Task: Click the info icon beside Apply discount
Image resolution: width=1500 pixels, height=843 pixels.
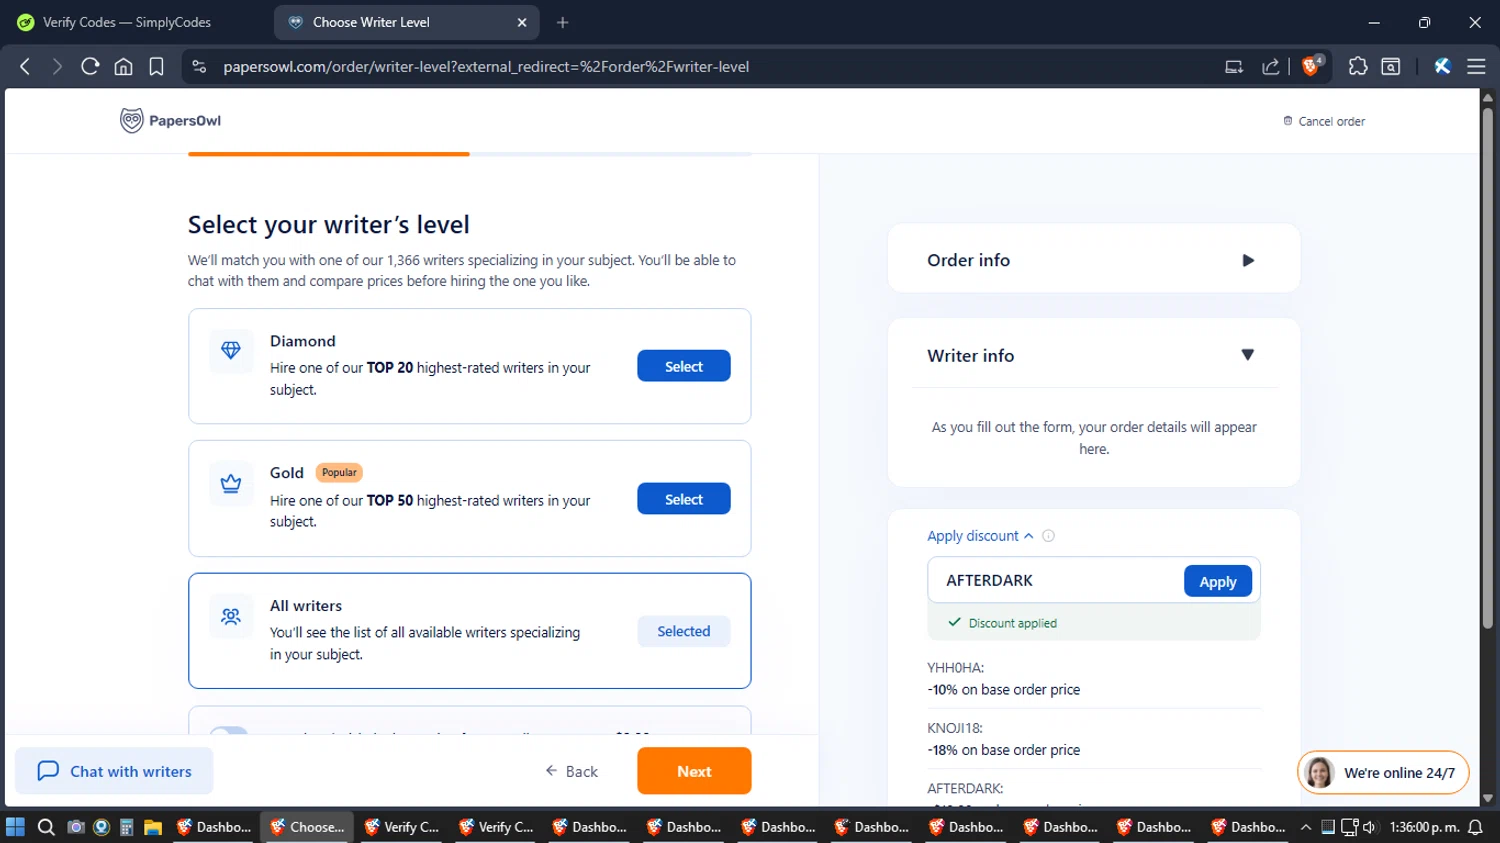Action: pos(1048,536)
